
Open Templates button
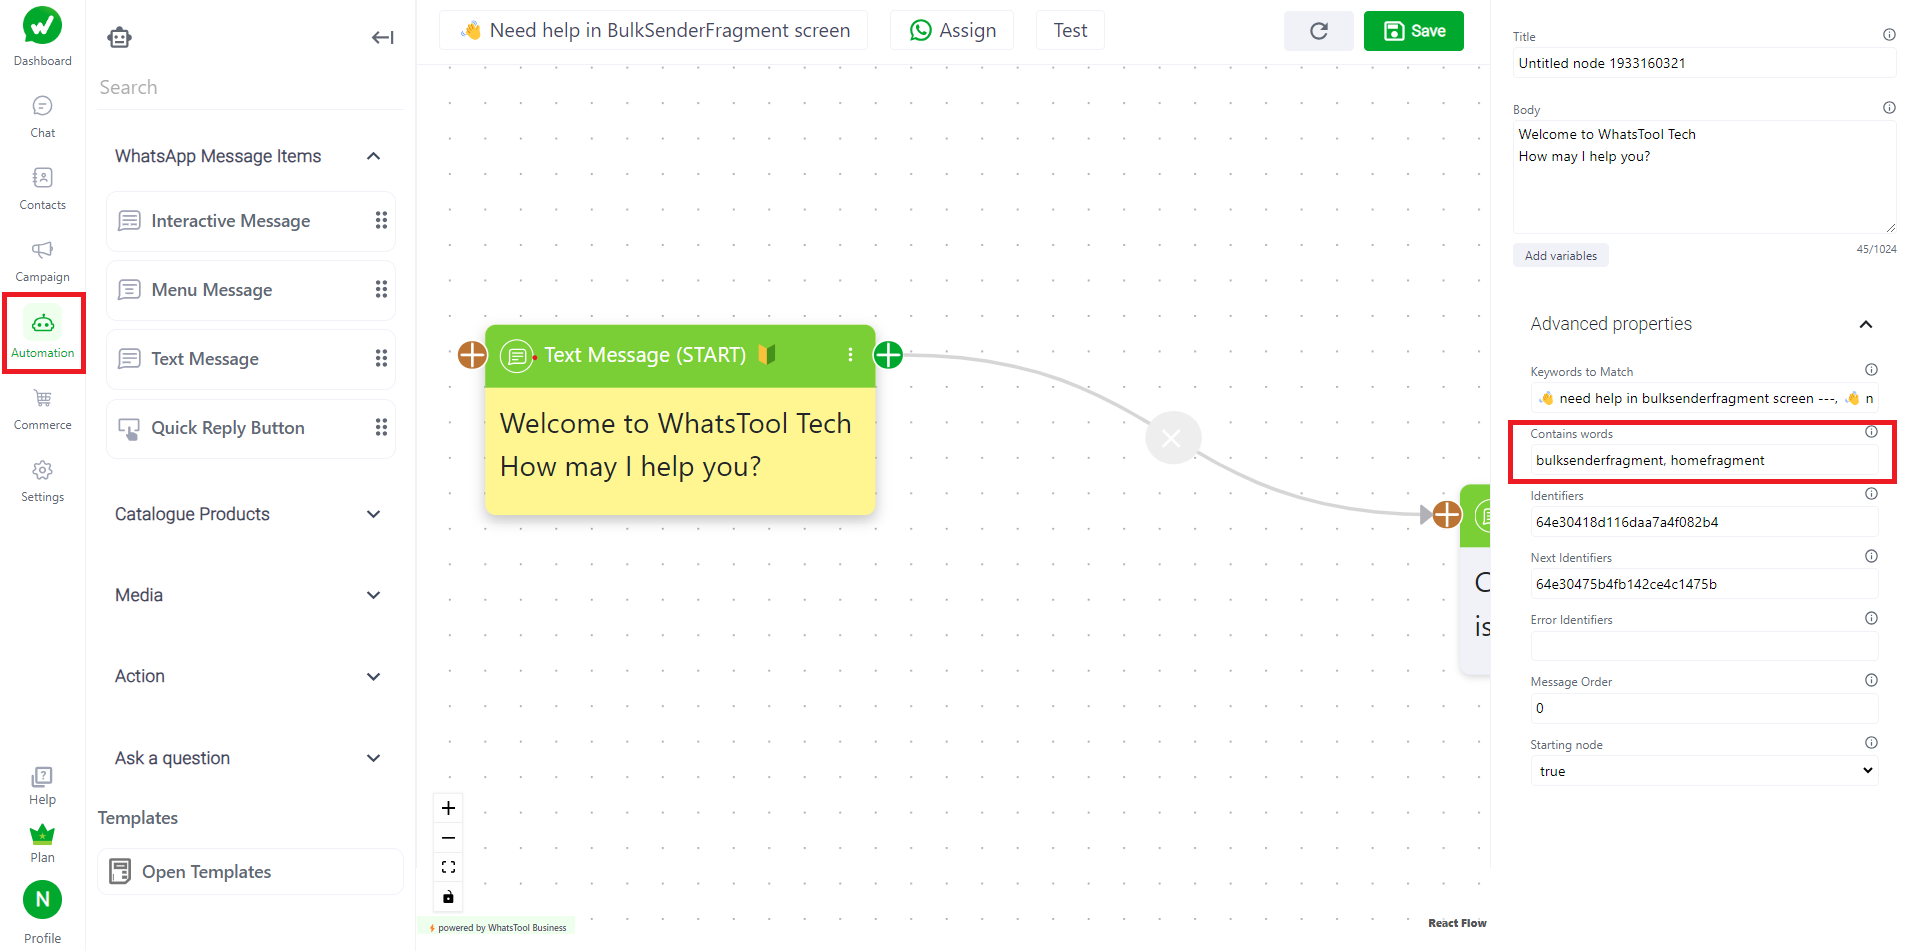pyautogui.click(x=250, y=872)
